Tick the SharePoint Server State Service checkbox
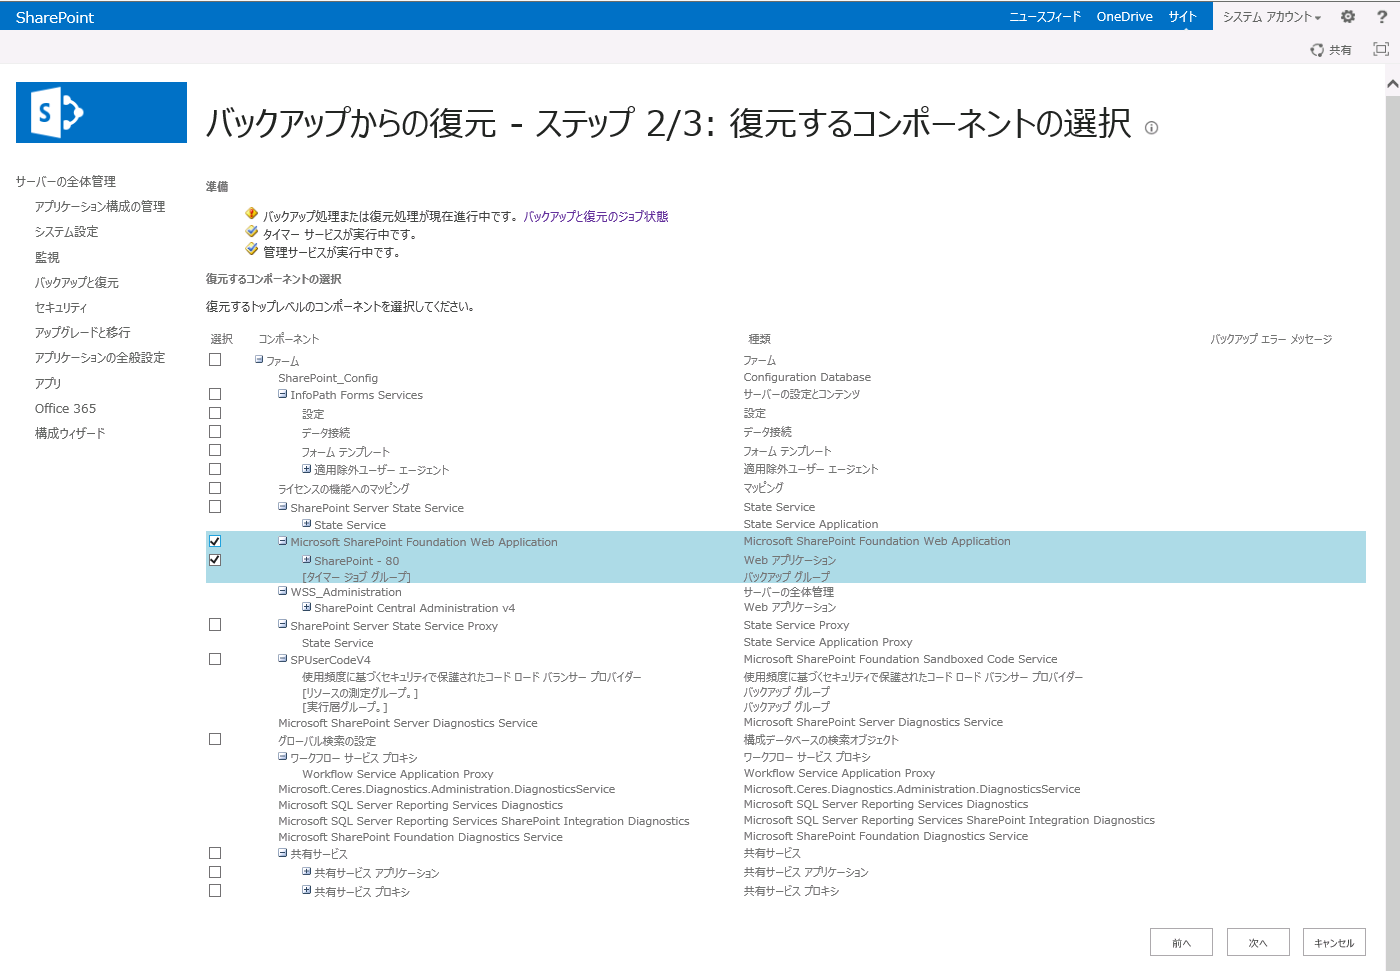Viewport: 1400px width, 971px height. pyautogui.click(x=215, y=507)
